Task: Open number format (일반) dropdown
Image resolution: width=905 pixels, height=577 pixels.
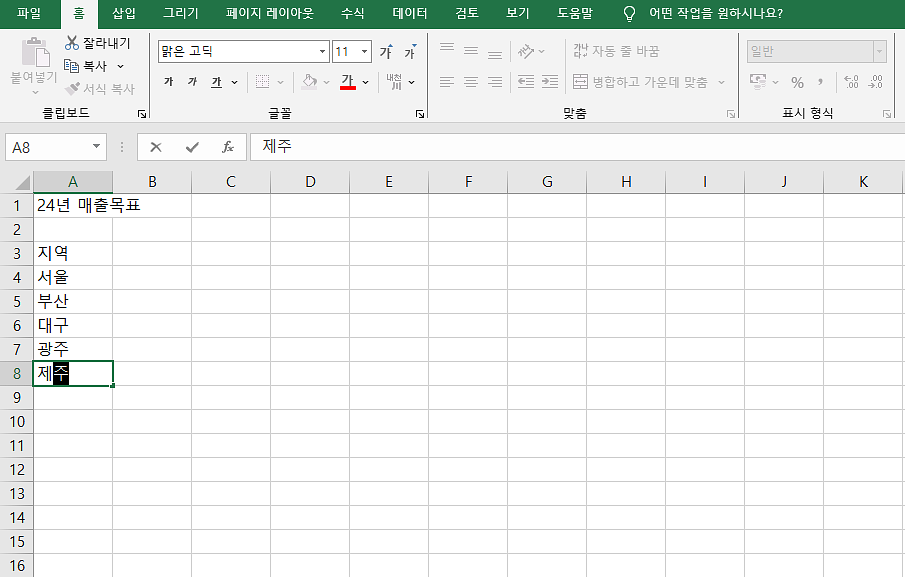Action: (x=880, y=52)
